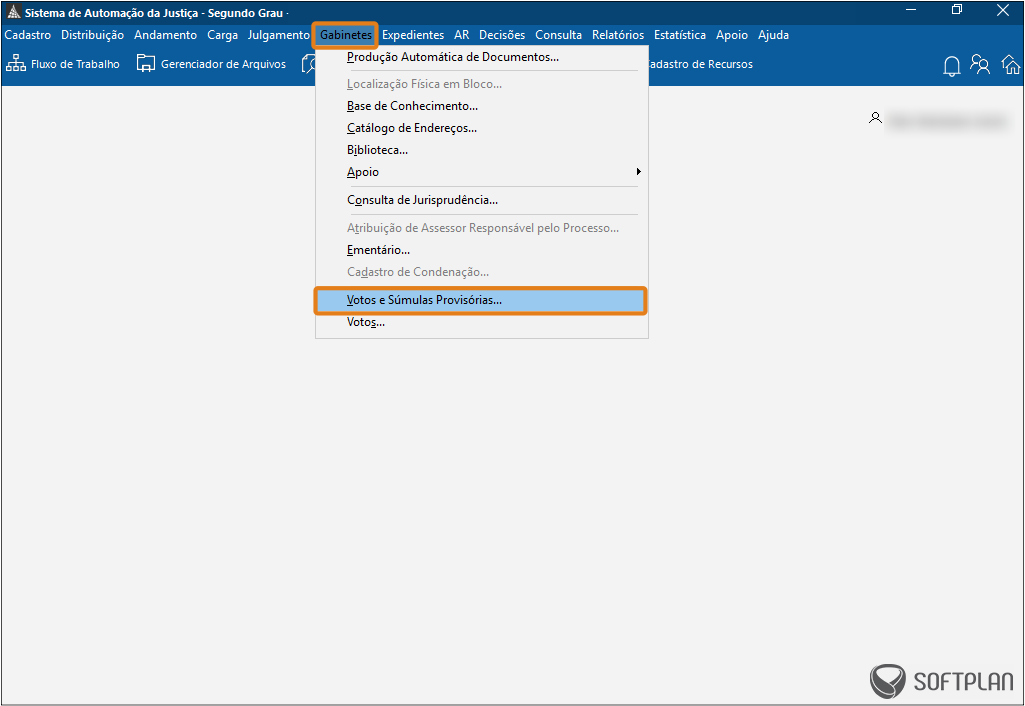Choose the Biblioteca menu entry
This screenshot has width=1025, height=706.
(482, 150)
